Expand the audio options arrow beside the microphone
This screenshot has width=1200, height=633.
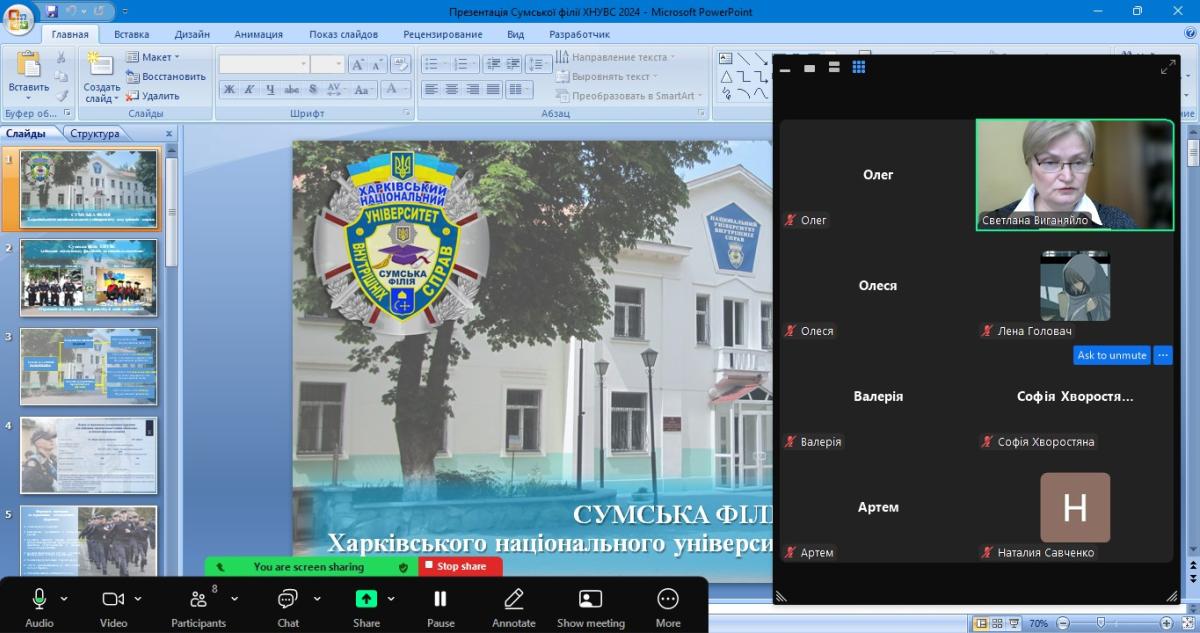(x=64, y=599)
